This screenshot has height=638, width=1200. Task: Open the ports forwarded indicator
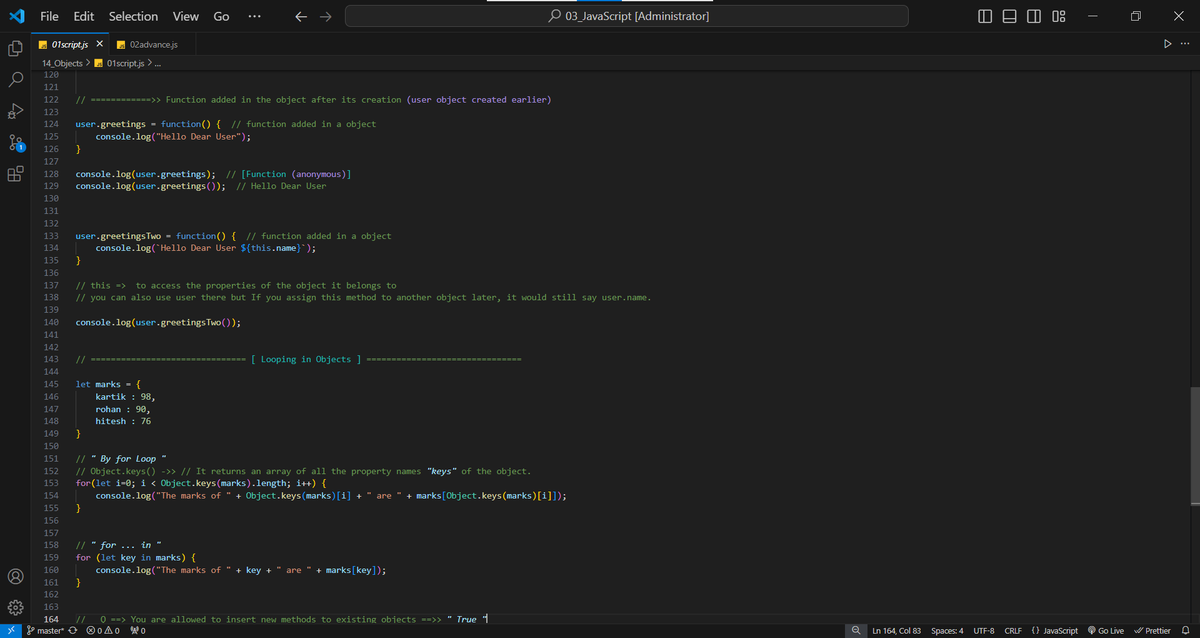[x=138, y=631]
